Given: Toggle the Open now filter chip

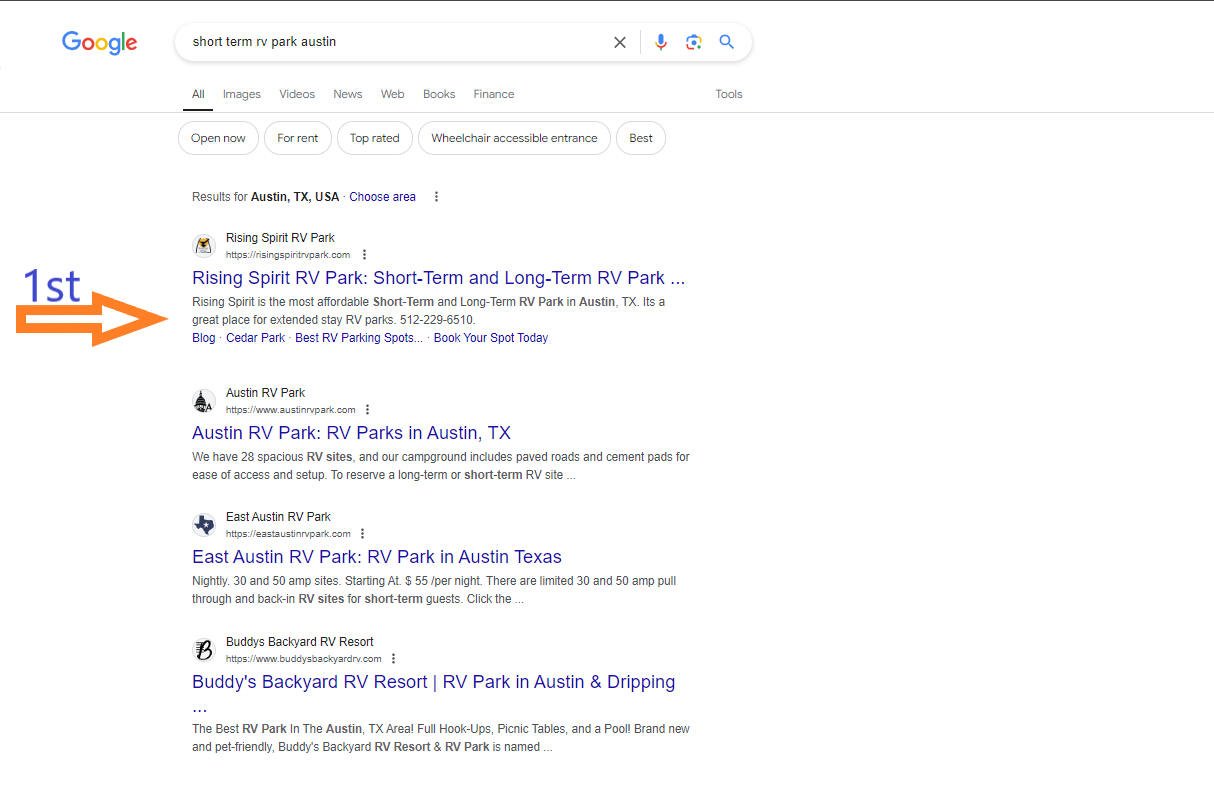Looking at the screenshot, I should 218,138.
